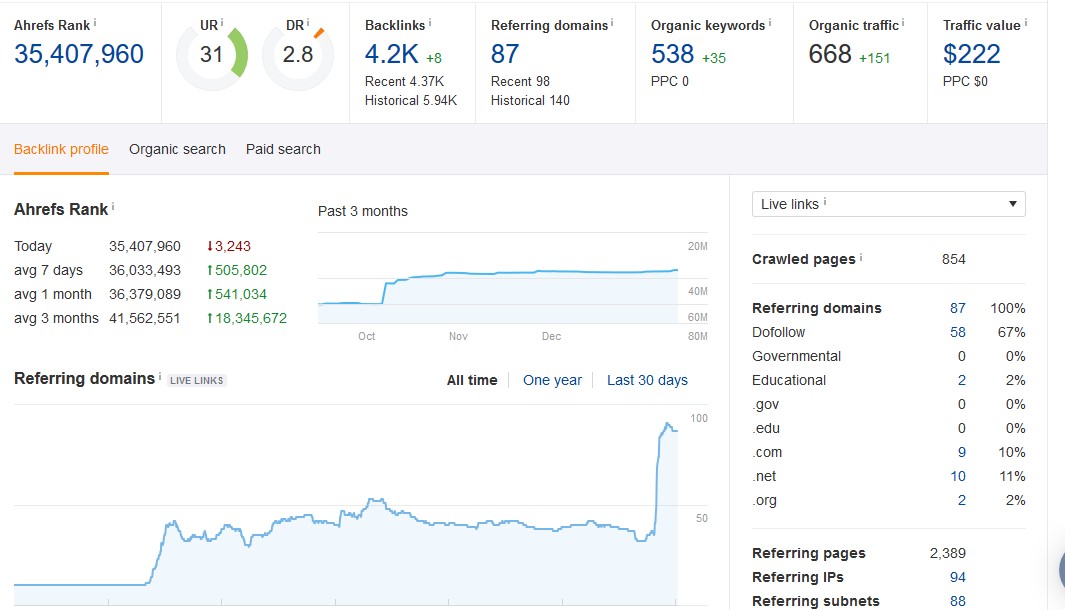Select spike peak in Referring domains chart

[668, 425]
